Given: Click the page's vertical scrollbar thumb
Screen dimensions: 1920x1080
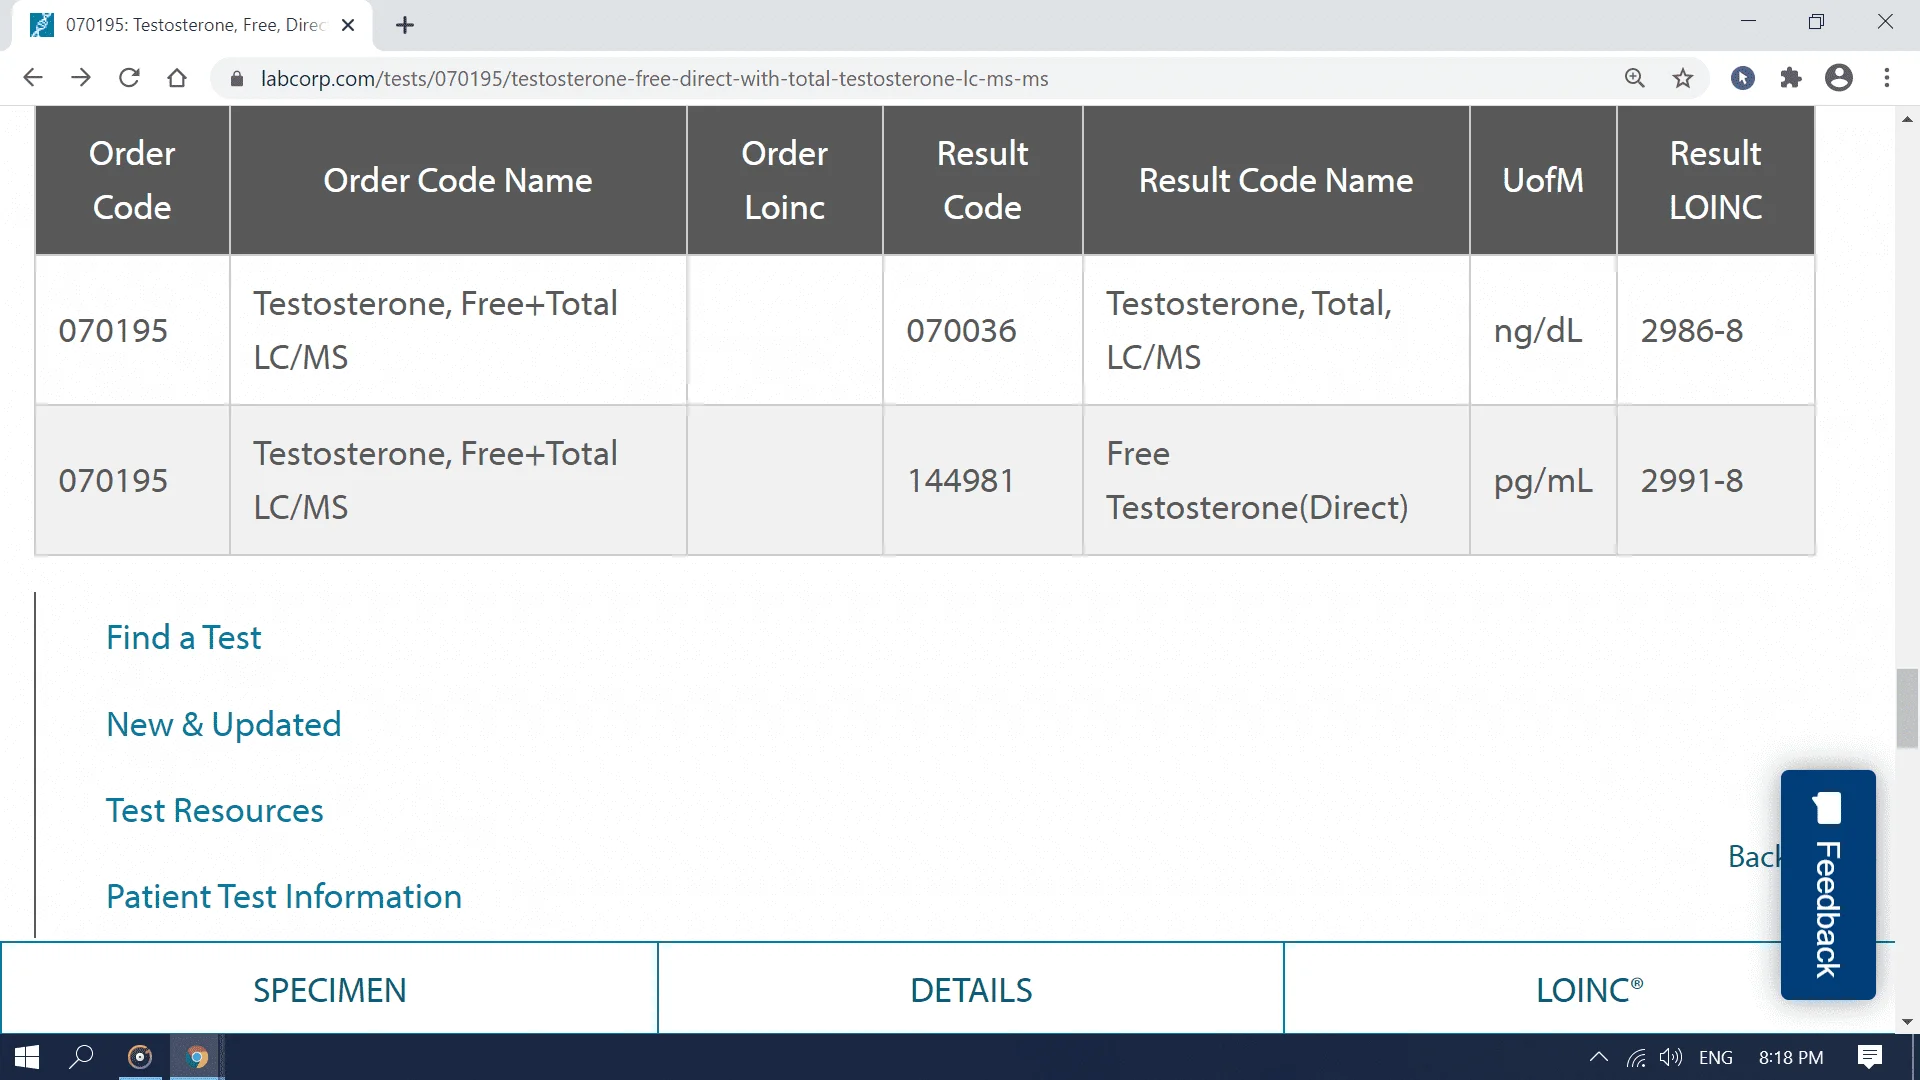Looking at the screenshot, I should point(1907,708).
